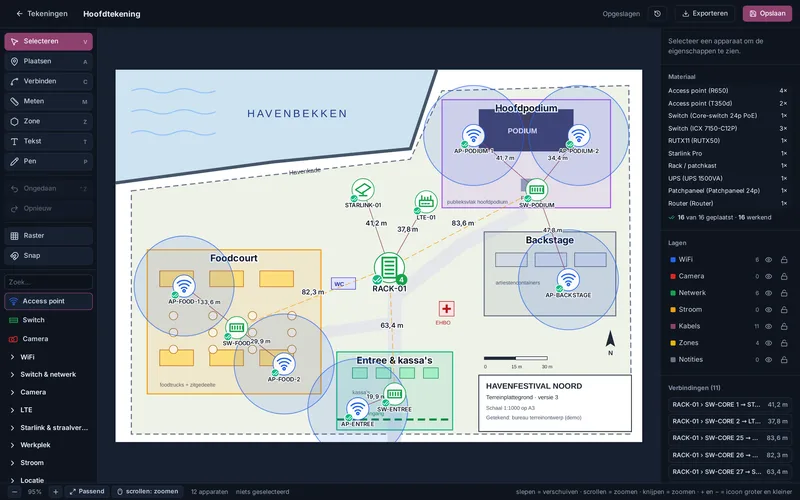Select AP-FOOD-1 access point

pos(184,286)
